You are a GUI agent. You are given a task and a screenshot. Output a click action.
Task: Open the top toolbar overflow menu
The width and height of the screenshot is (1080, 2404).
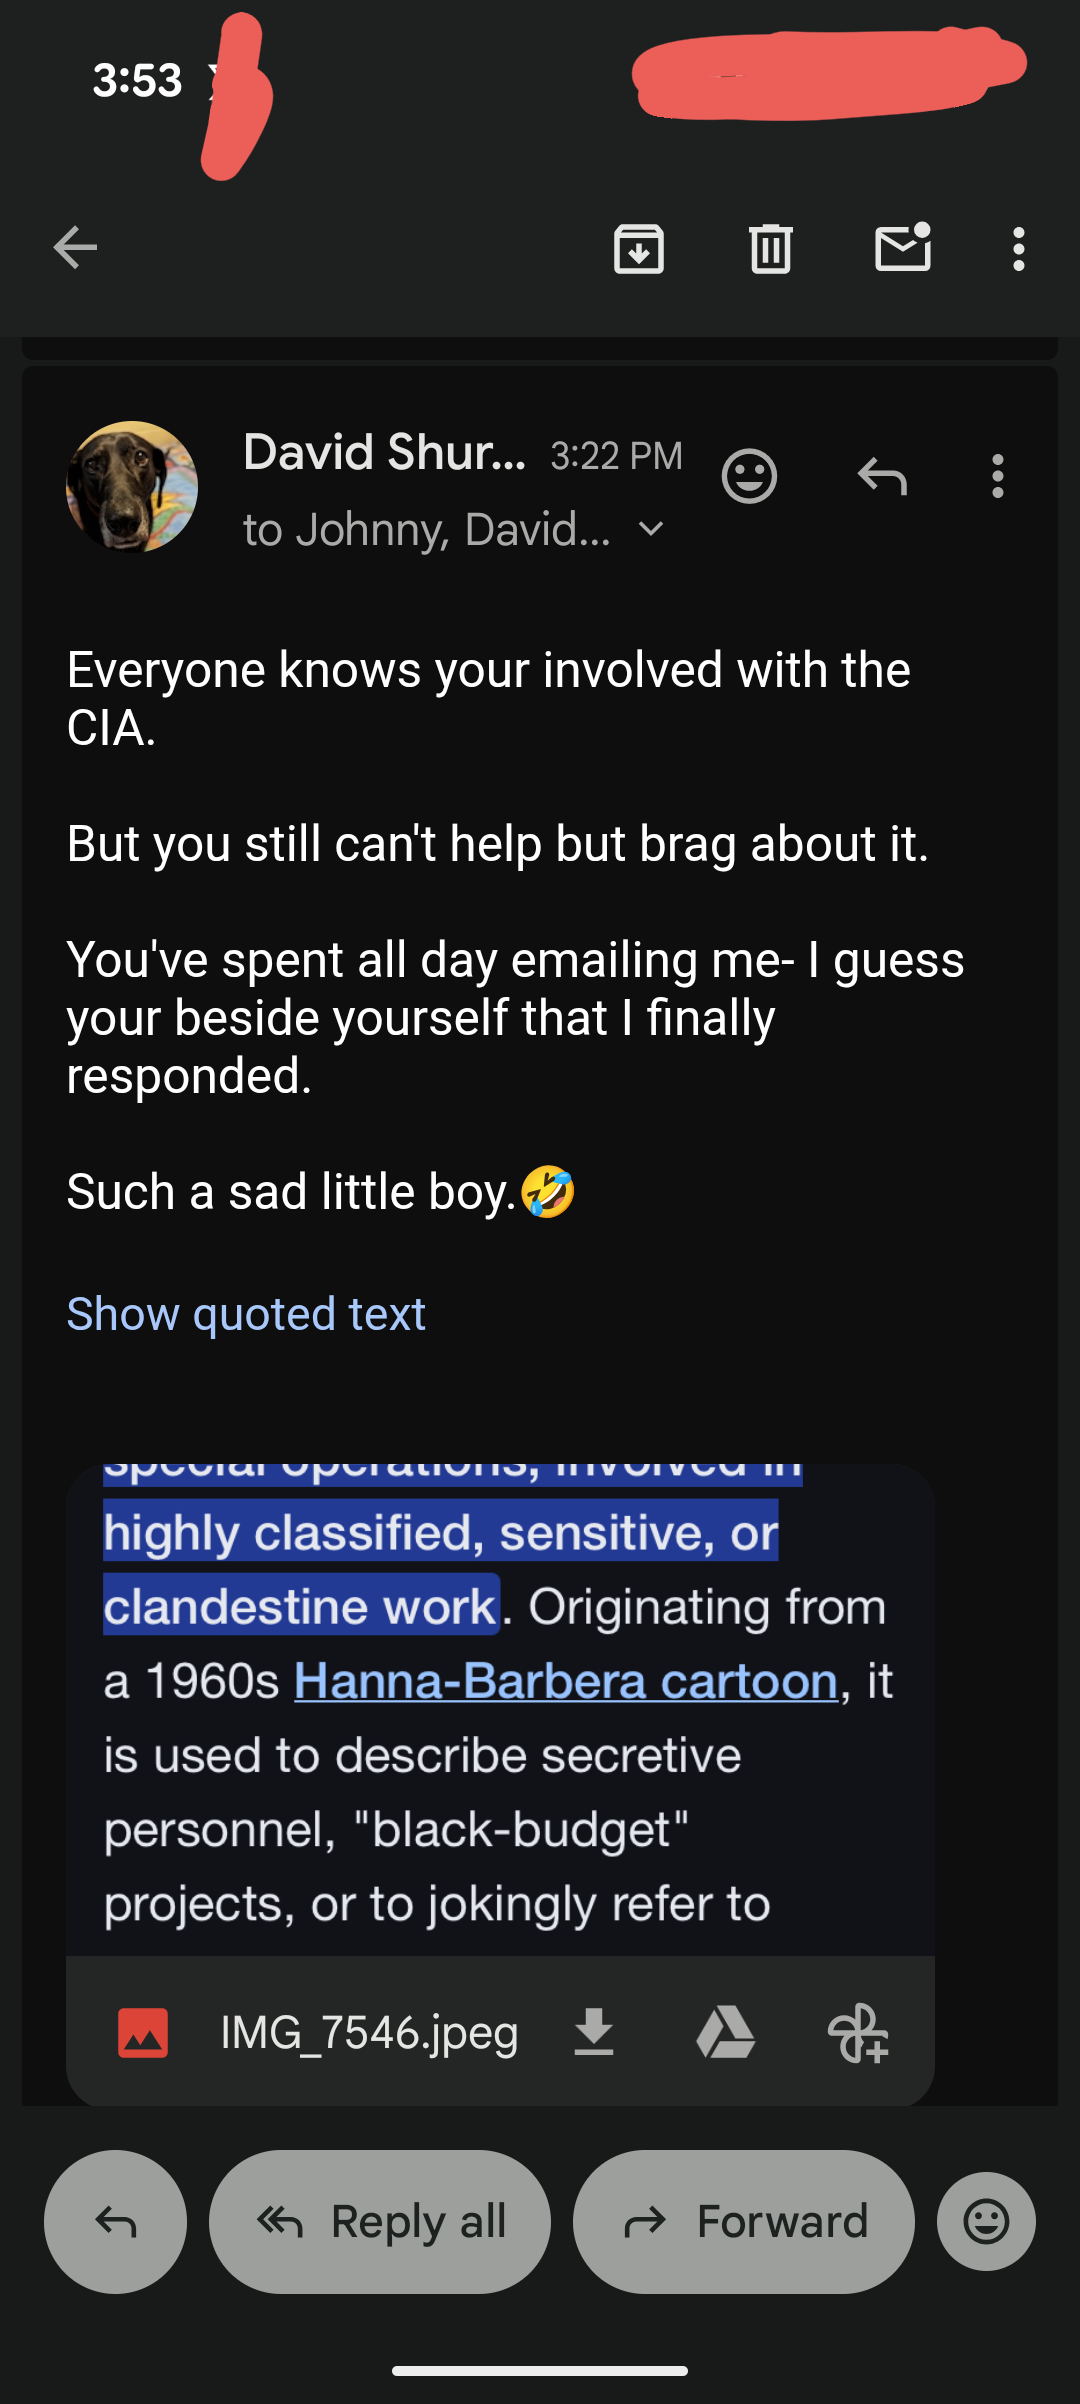tap(1018, 249)
